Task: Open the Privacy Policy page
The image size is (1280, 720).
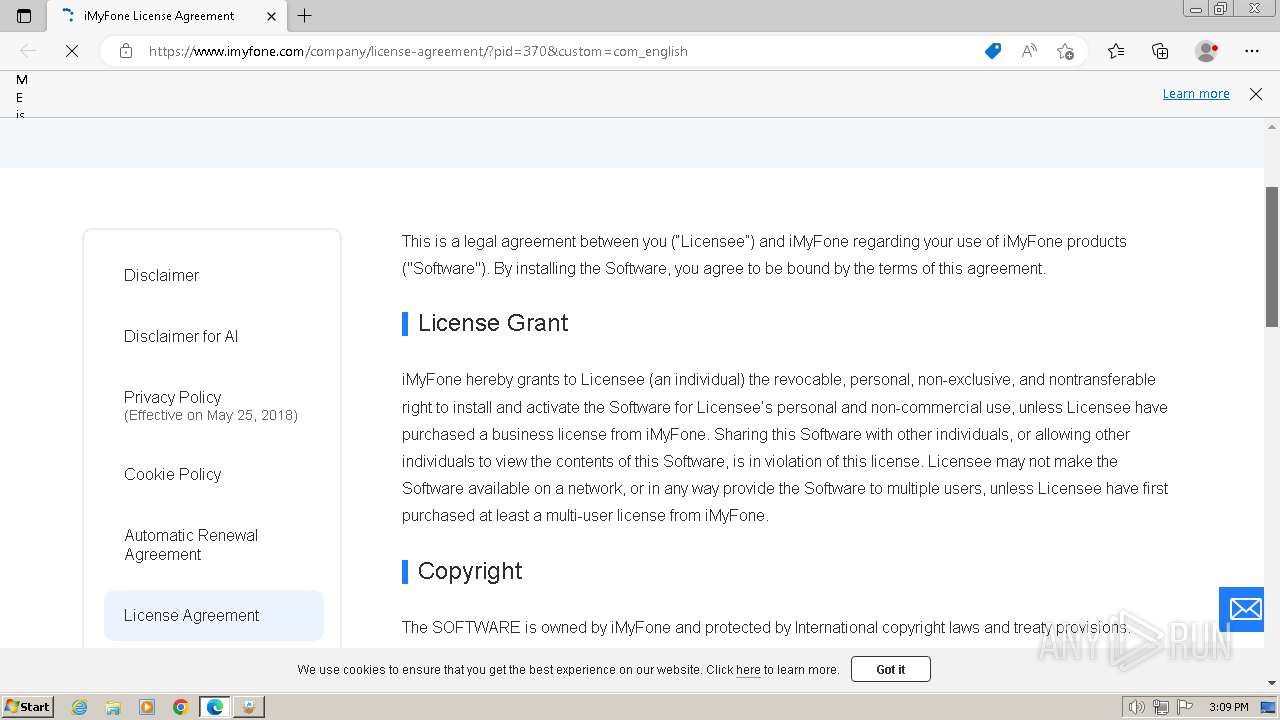Action: click(172, 397)
